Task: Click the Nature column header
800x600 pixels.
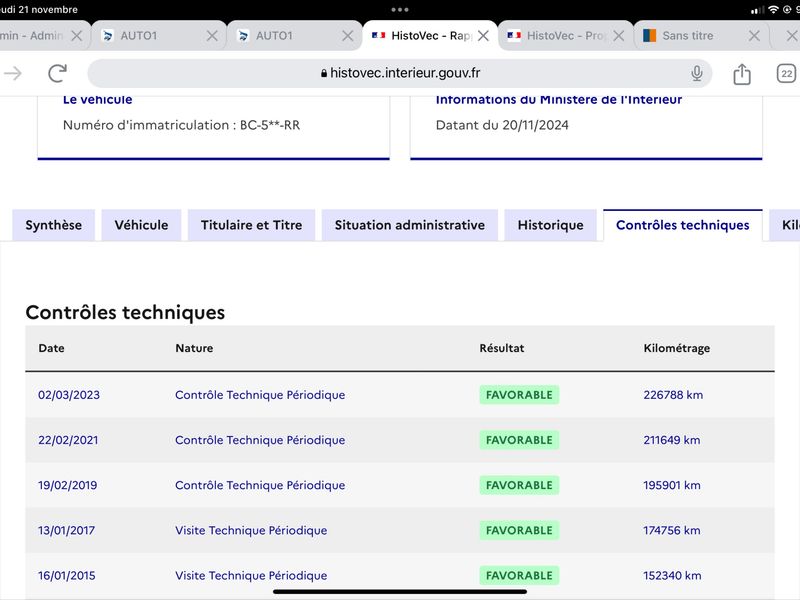Action: point(194,348)
